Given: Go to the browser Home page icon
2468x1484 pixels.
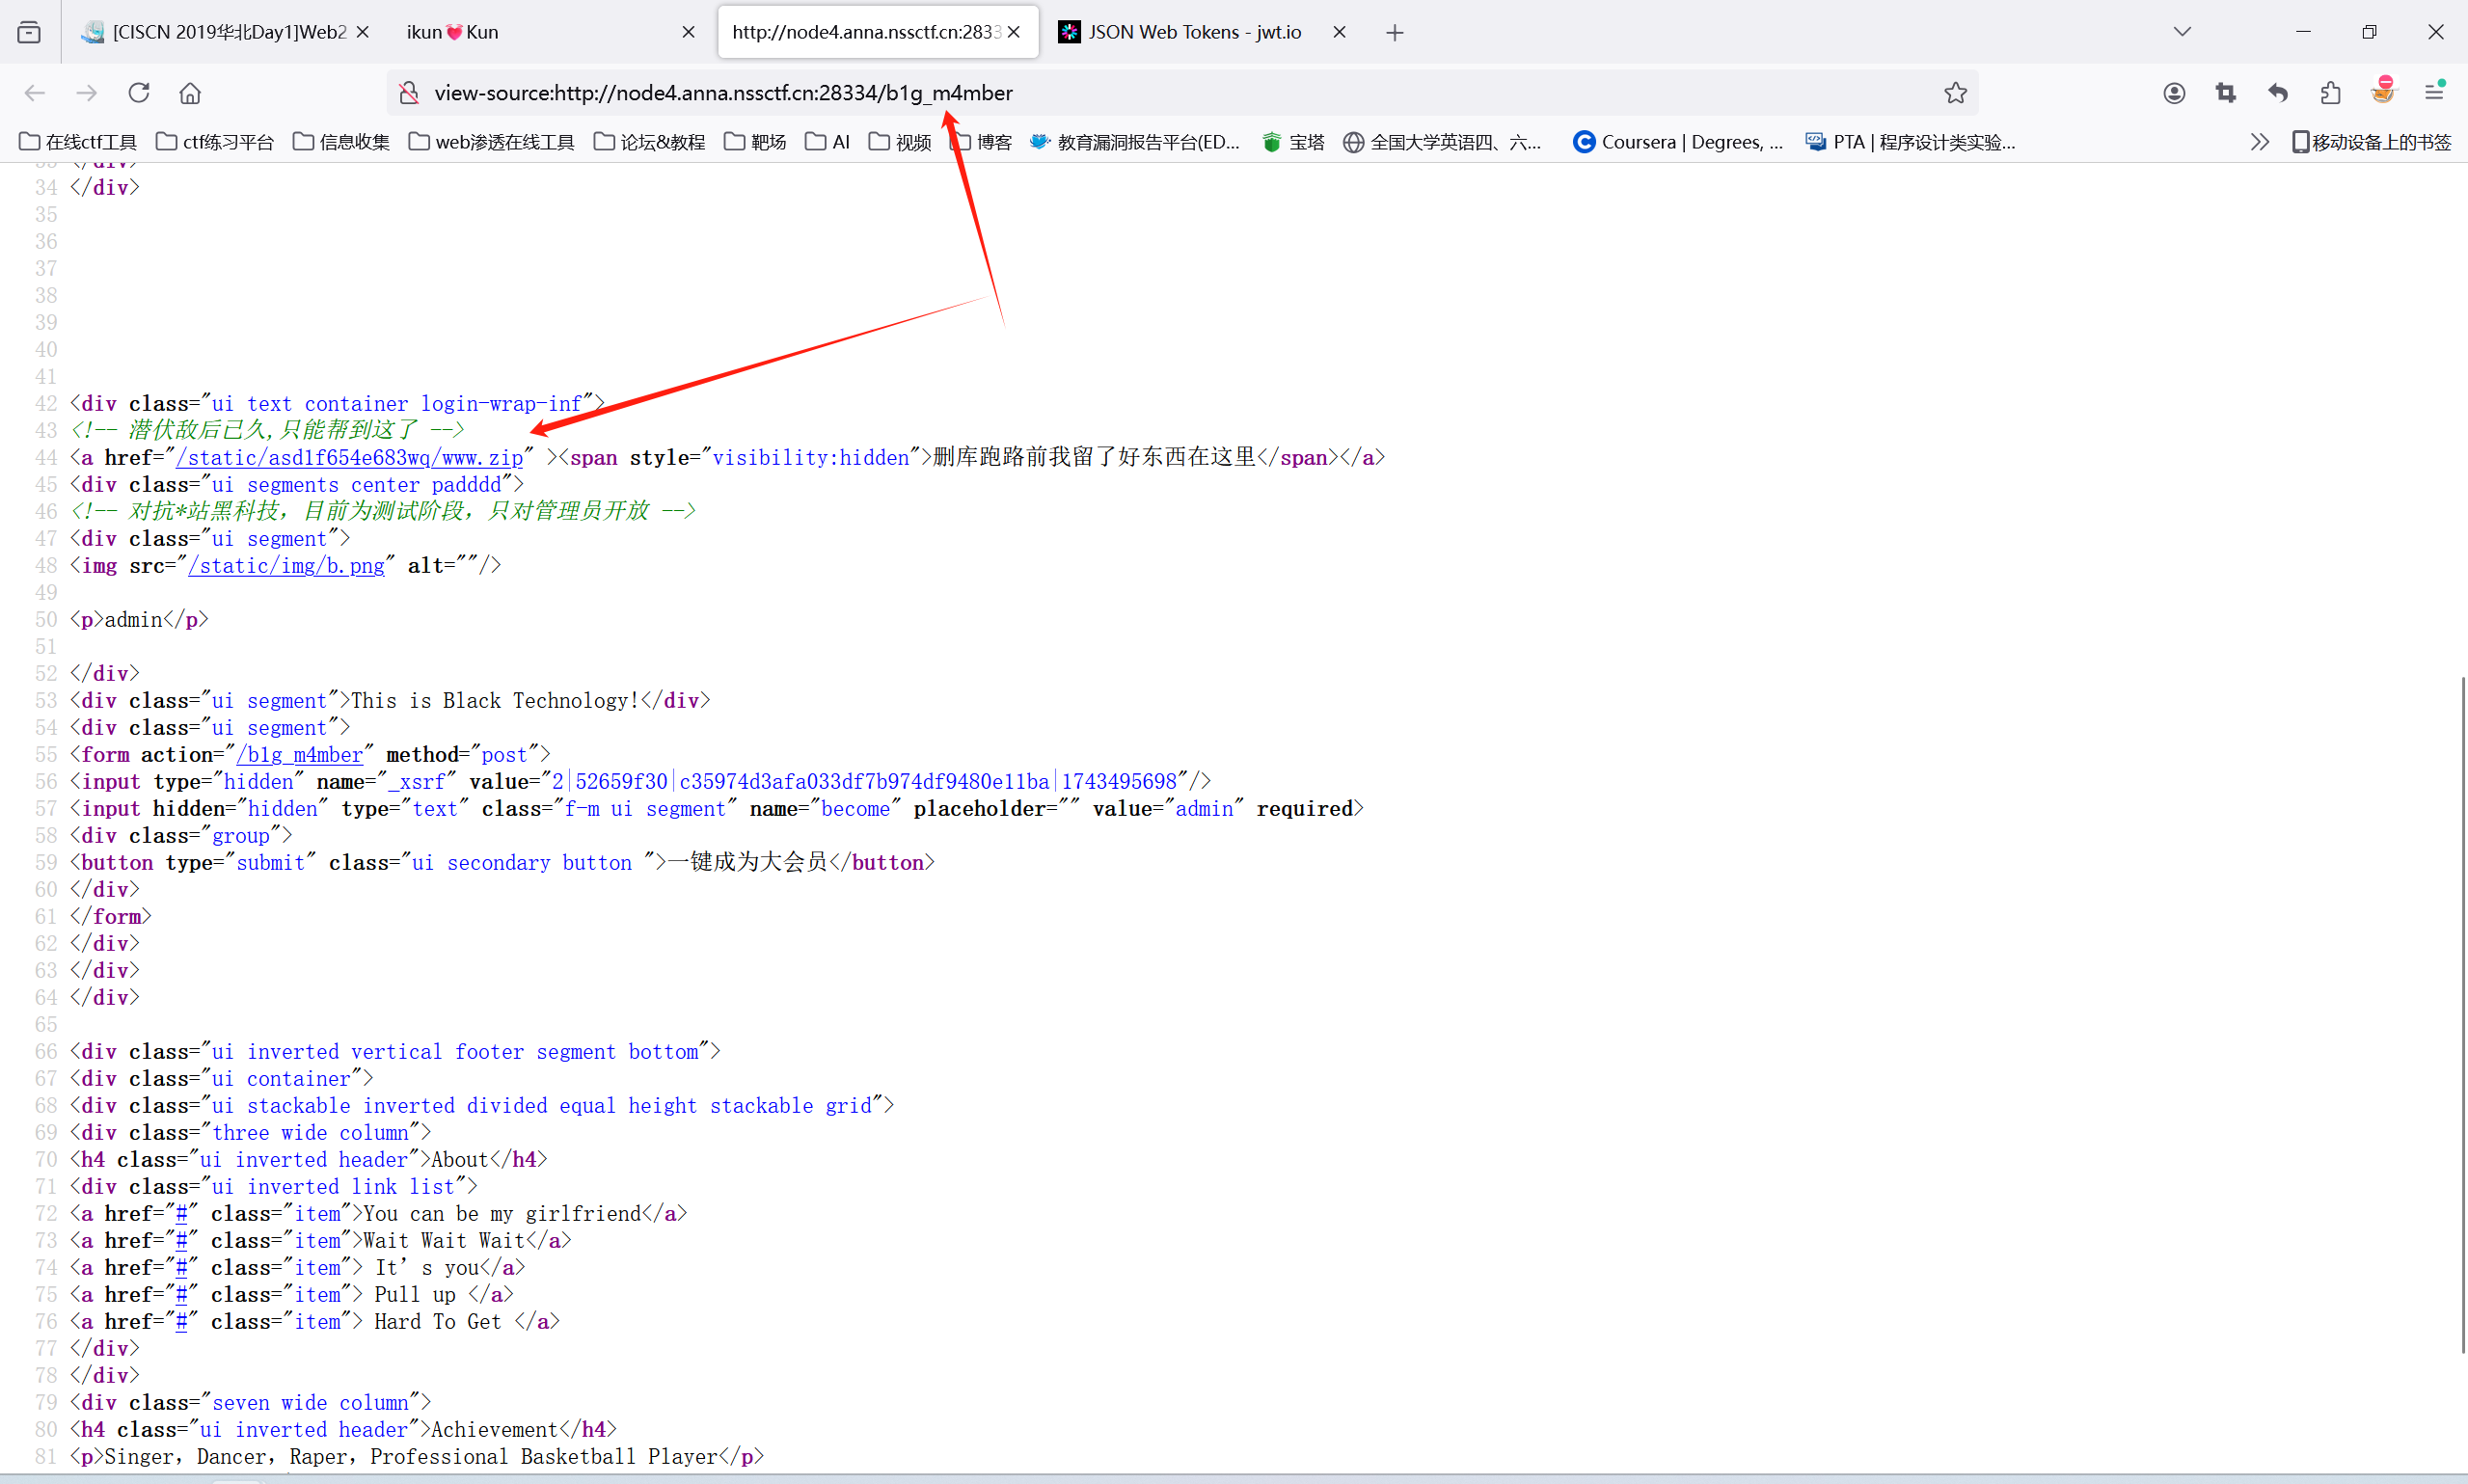Looking at the screenshot, I should click(x=190, y=93).
